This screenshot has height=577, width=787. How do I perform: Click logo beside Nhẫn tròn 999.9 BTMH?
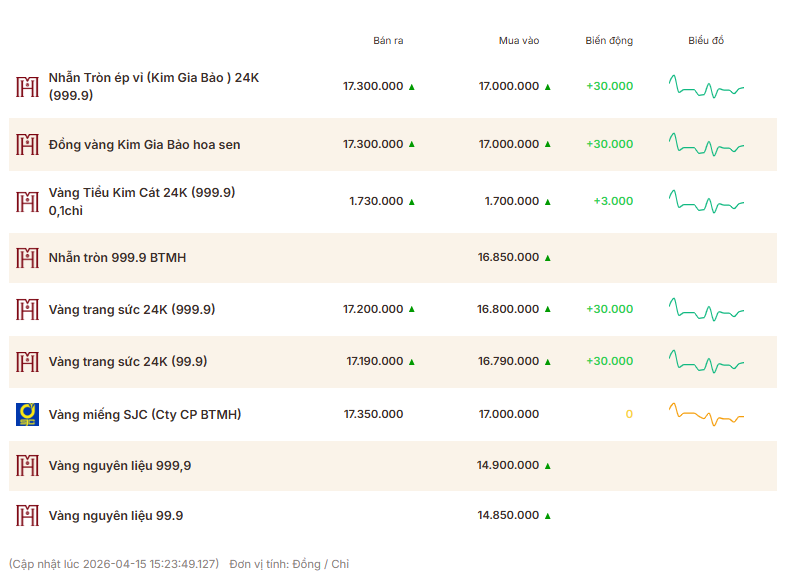[x=27, y=257]
